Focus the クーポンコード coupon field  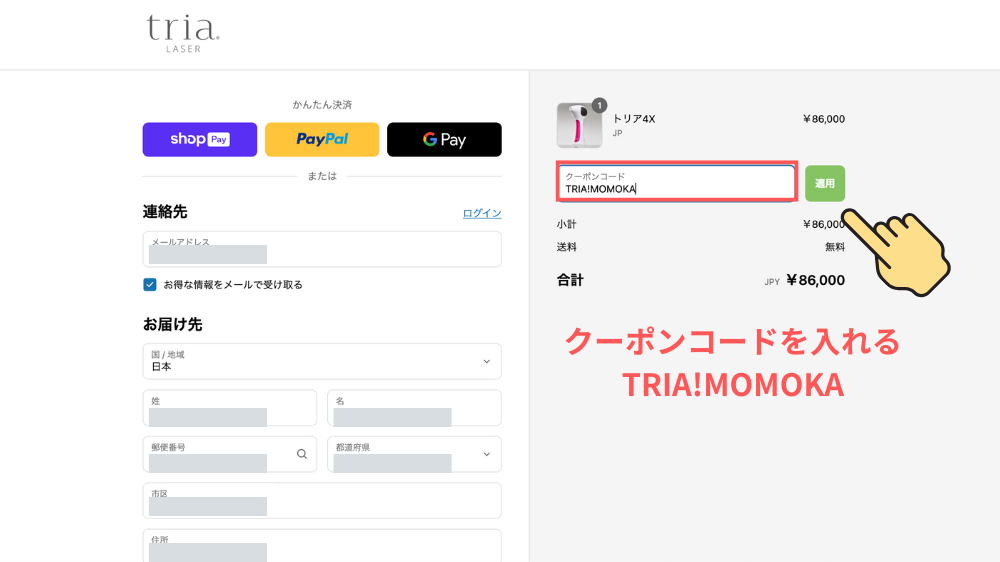coord(677,183)
